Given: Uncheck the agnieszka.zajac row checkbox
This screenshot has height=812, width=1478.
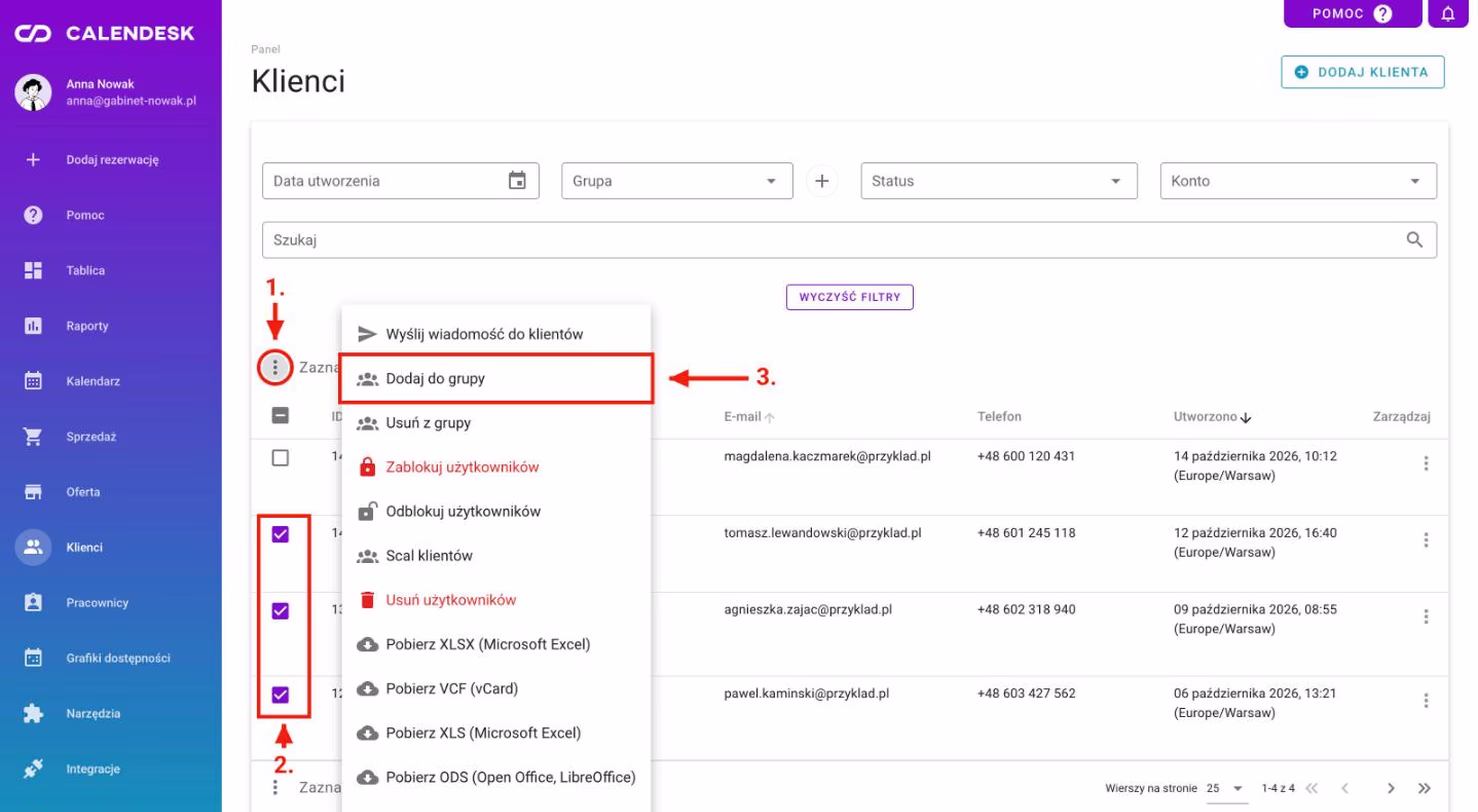Looking at the screenshot, I should 280,610.
